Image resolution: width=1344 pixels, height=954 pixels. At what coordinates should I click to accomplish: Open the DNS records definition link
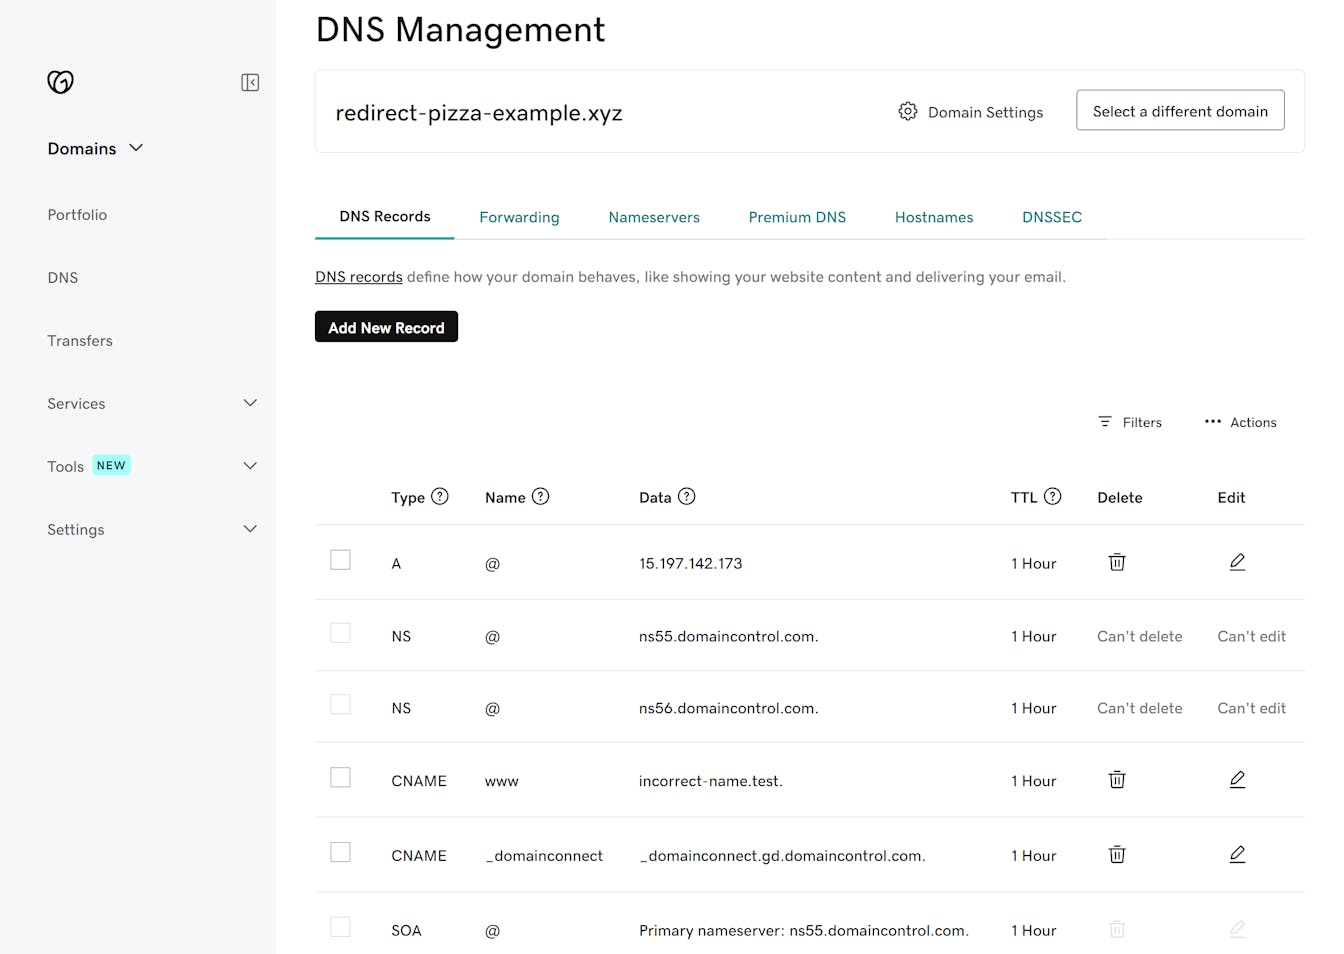(x=358, y=277)
